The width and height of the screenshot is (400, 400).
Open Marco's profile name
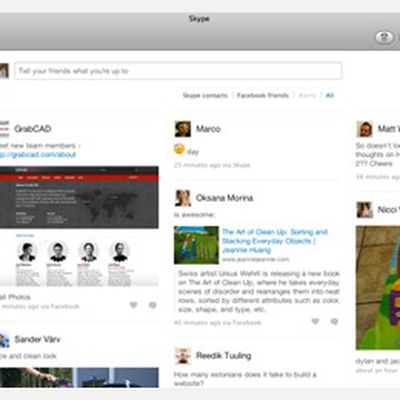[x=208, y=129]
